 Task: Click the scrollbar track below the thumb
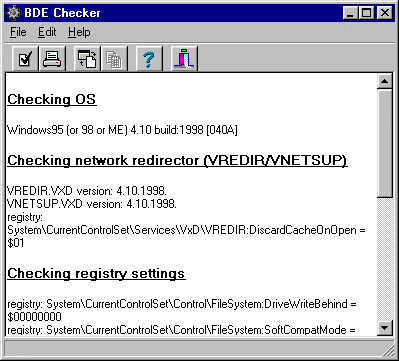[385, 259]
